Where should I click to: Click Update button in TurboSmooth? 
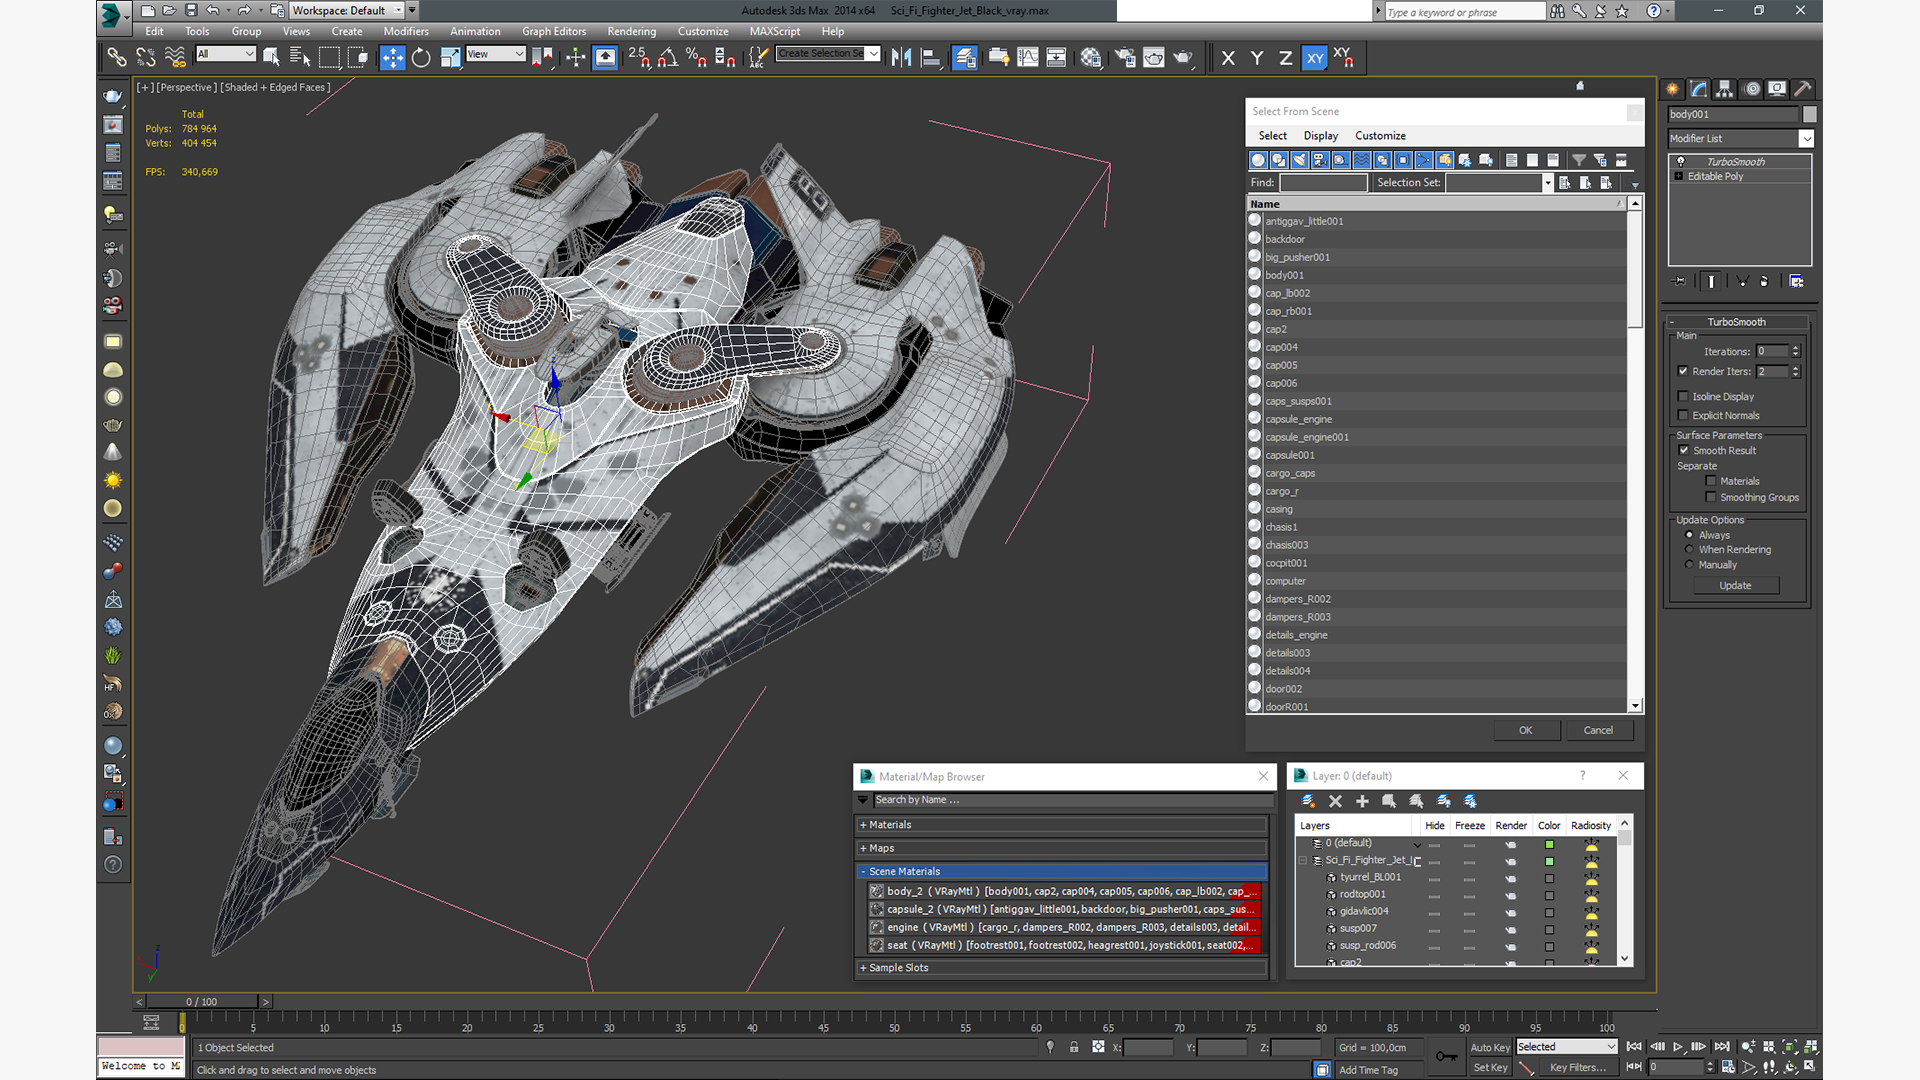(x=1735, y=586)
